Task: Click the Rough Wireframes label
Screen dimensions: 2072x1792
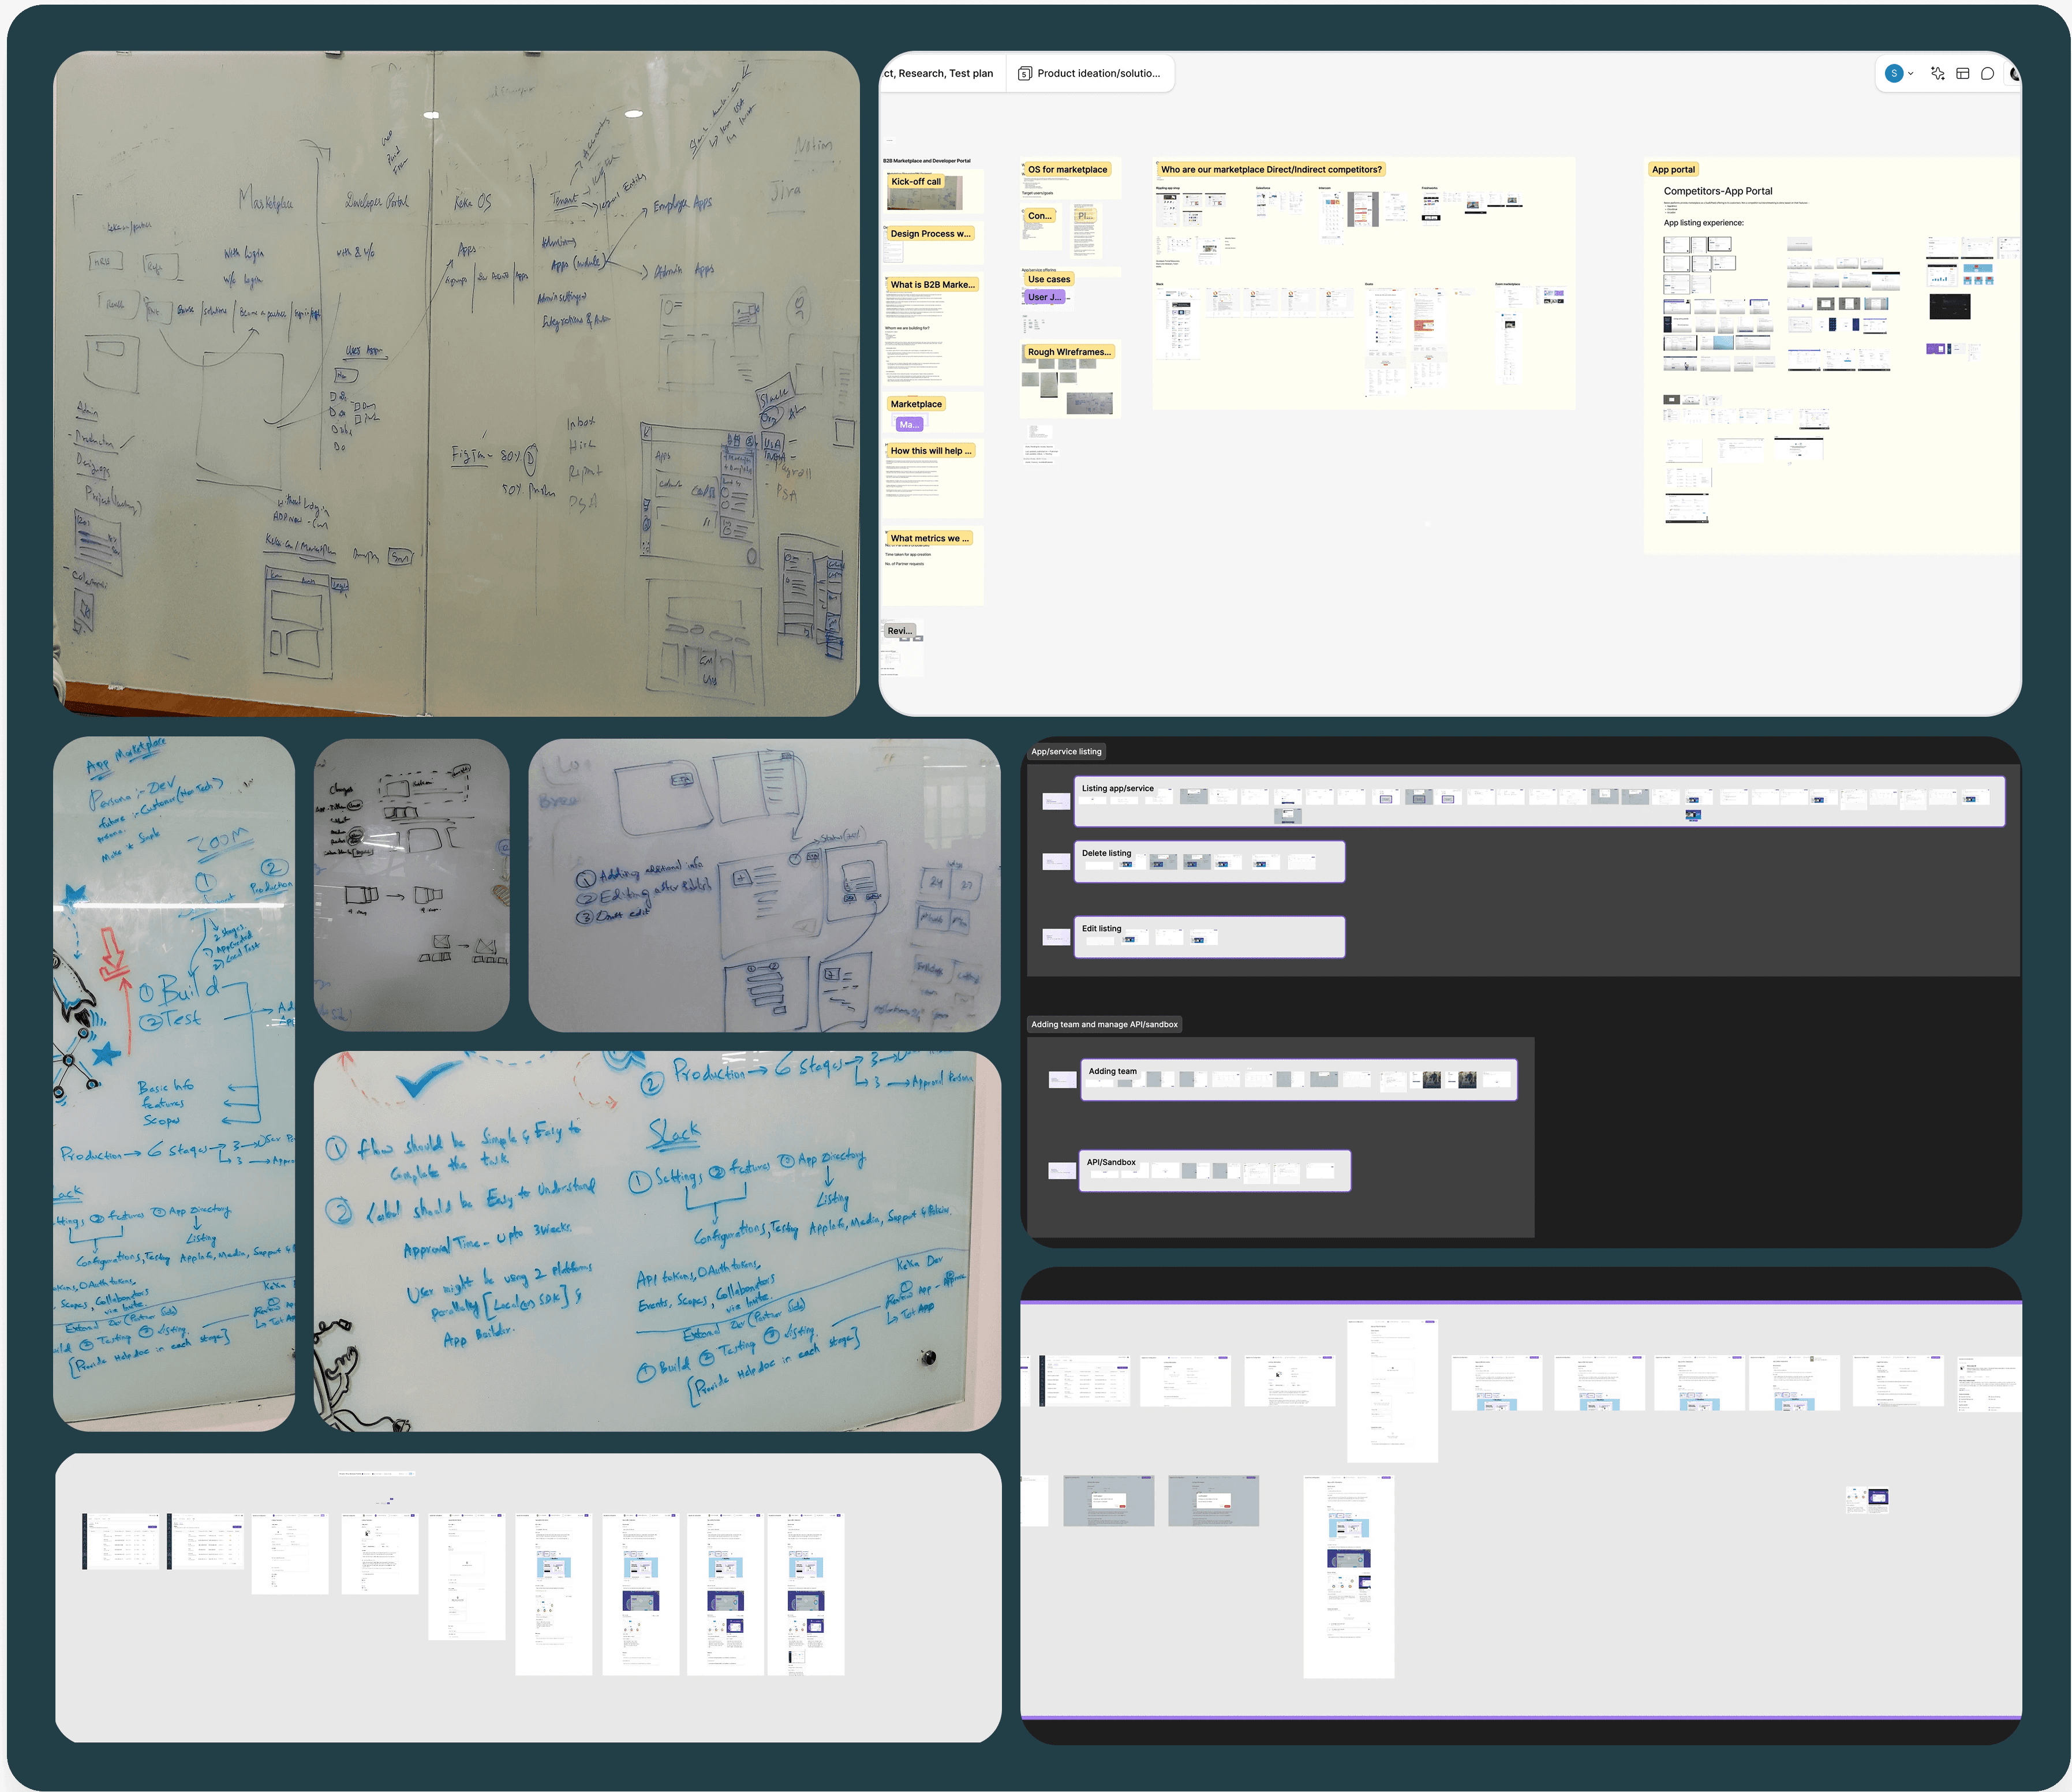Action: click(1069, 352)
